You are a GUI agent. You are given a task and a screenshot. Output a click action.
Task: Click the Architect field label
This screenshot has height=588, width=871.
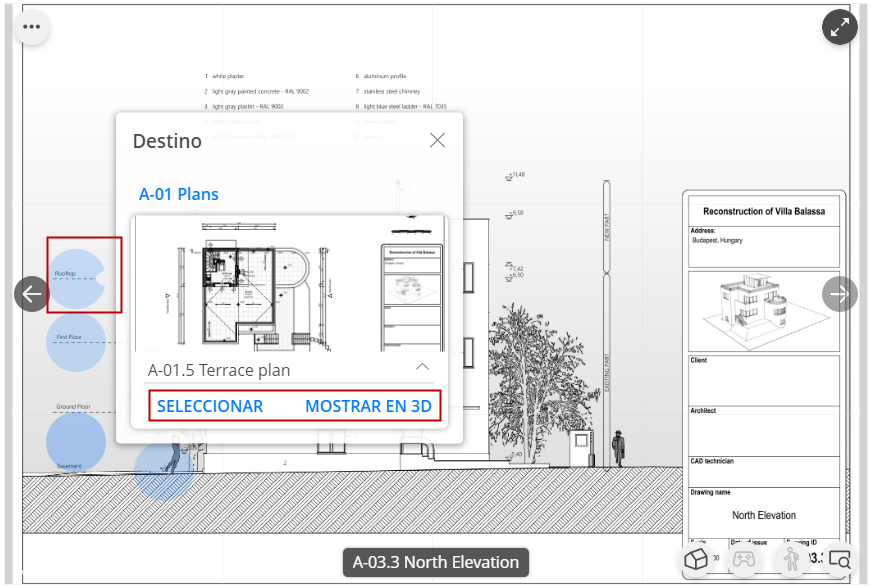[x=703, y=411]
